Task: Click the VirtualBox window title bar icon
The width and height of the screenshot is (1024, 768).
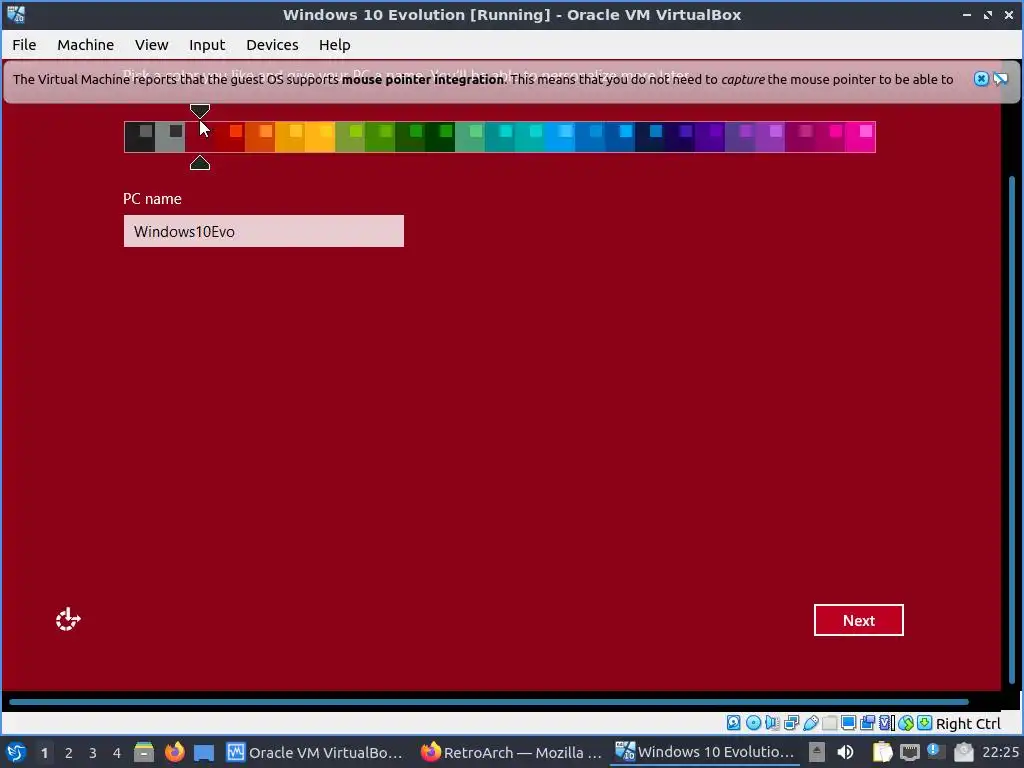Action: [x=16, y=14]
